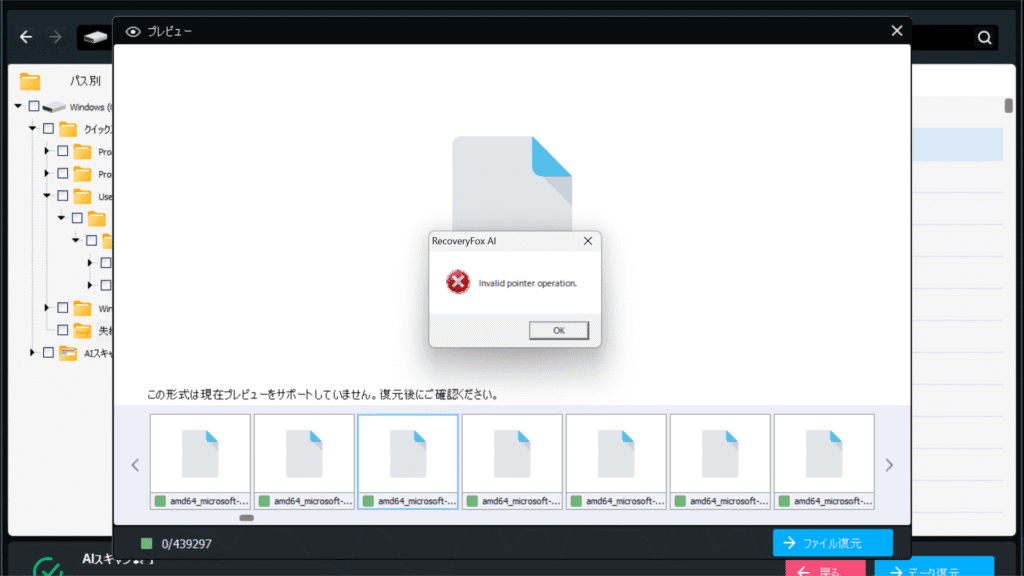The height and width of the screenshot is (576, 1024).
Task: Select the first amd64_microsoft thumbnail
Action: pyautogui.click(x=200, y=462)
